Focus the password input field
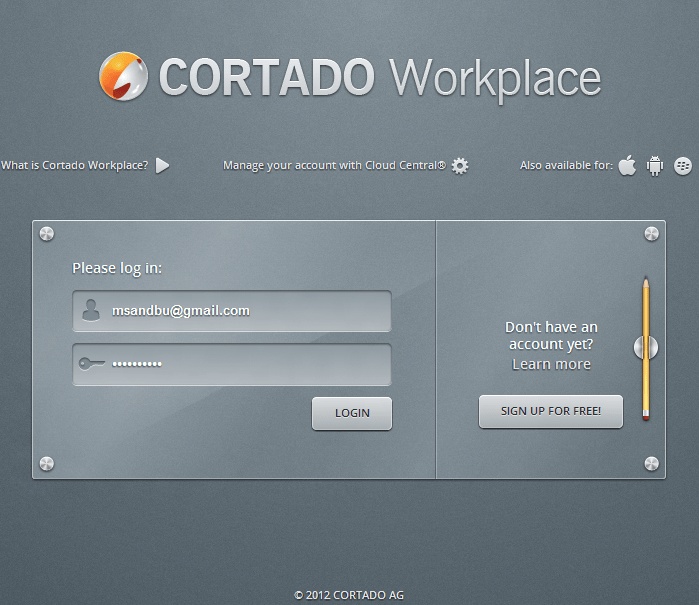 232,365
